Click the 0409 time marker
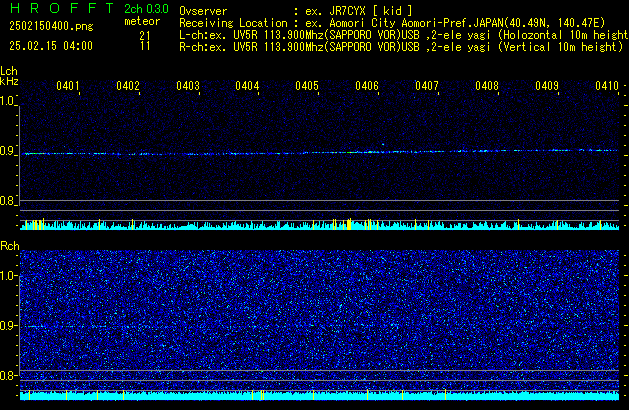 (x=547, y=86)
